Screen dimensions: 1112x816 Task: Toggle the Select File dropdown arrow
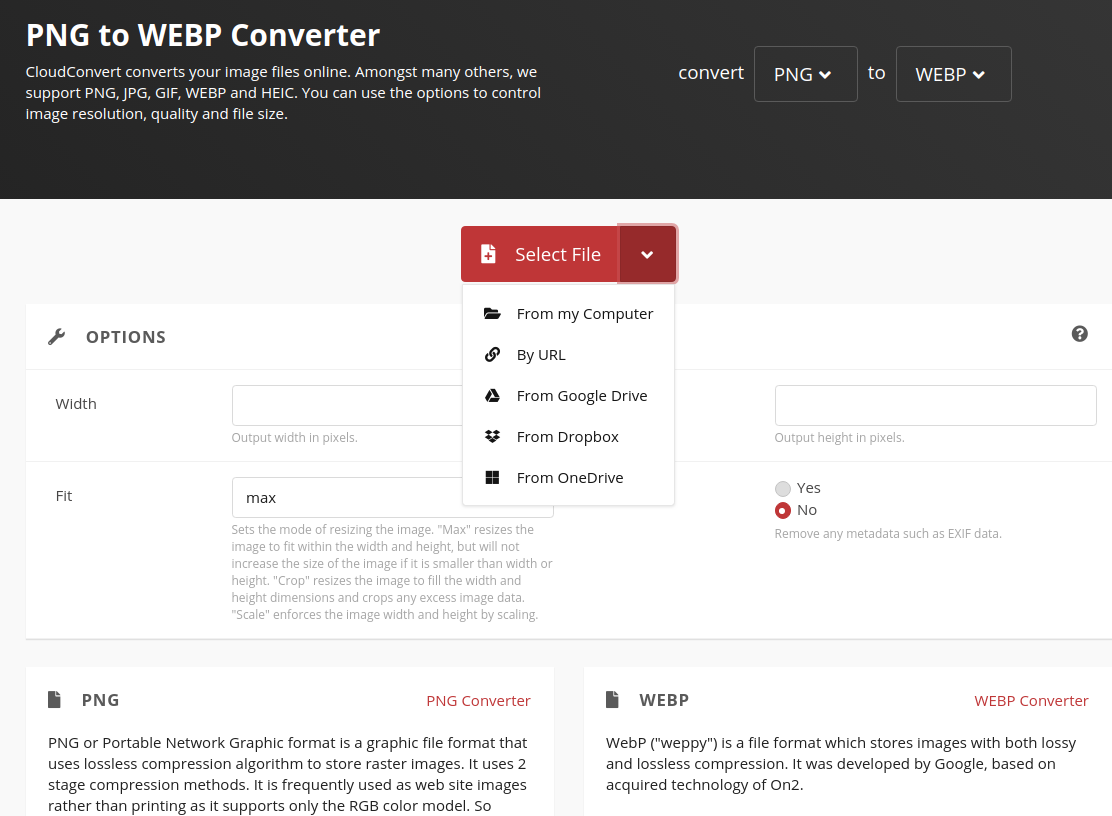coord(647,255)
